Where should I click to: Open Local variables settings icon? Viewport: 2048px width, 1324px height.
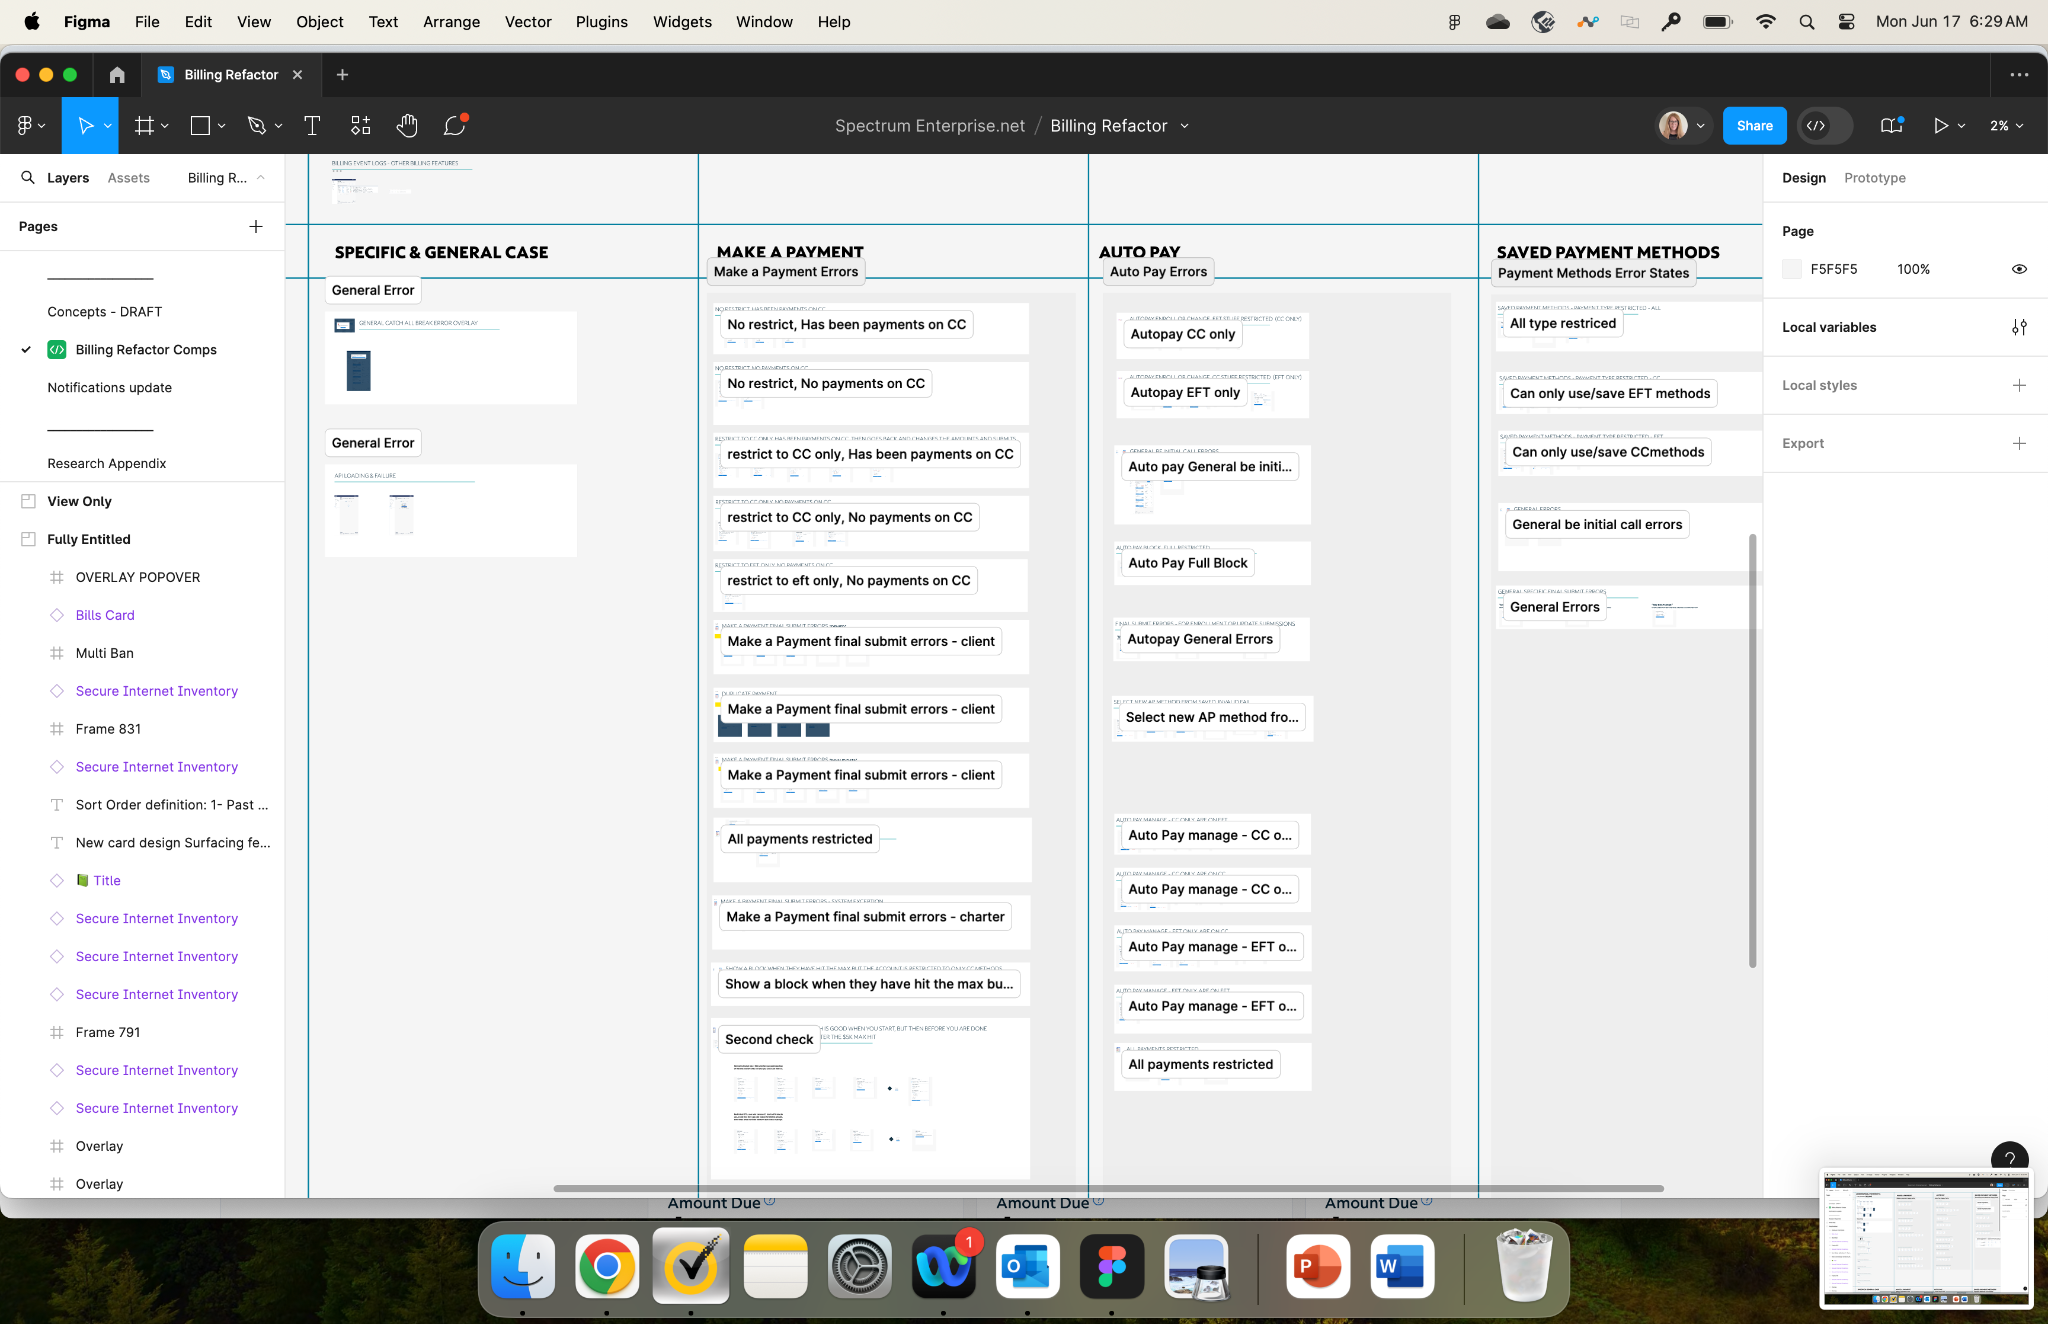point(2019,327)
